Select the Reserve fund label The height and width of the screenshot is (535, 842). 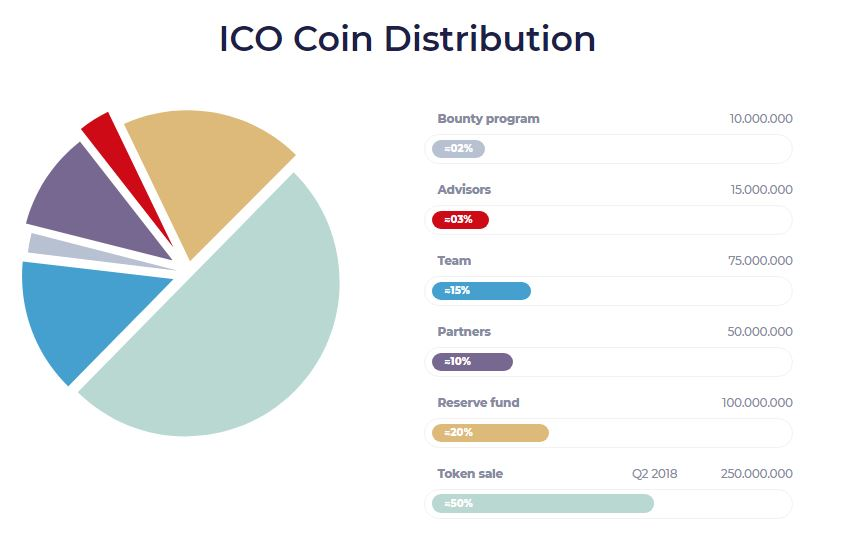click(x=478, y=402)
